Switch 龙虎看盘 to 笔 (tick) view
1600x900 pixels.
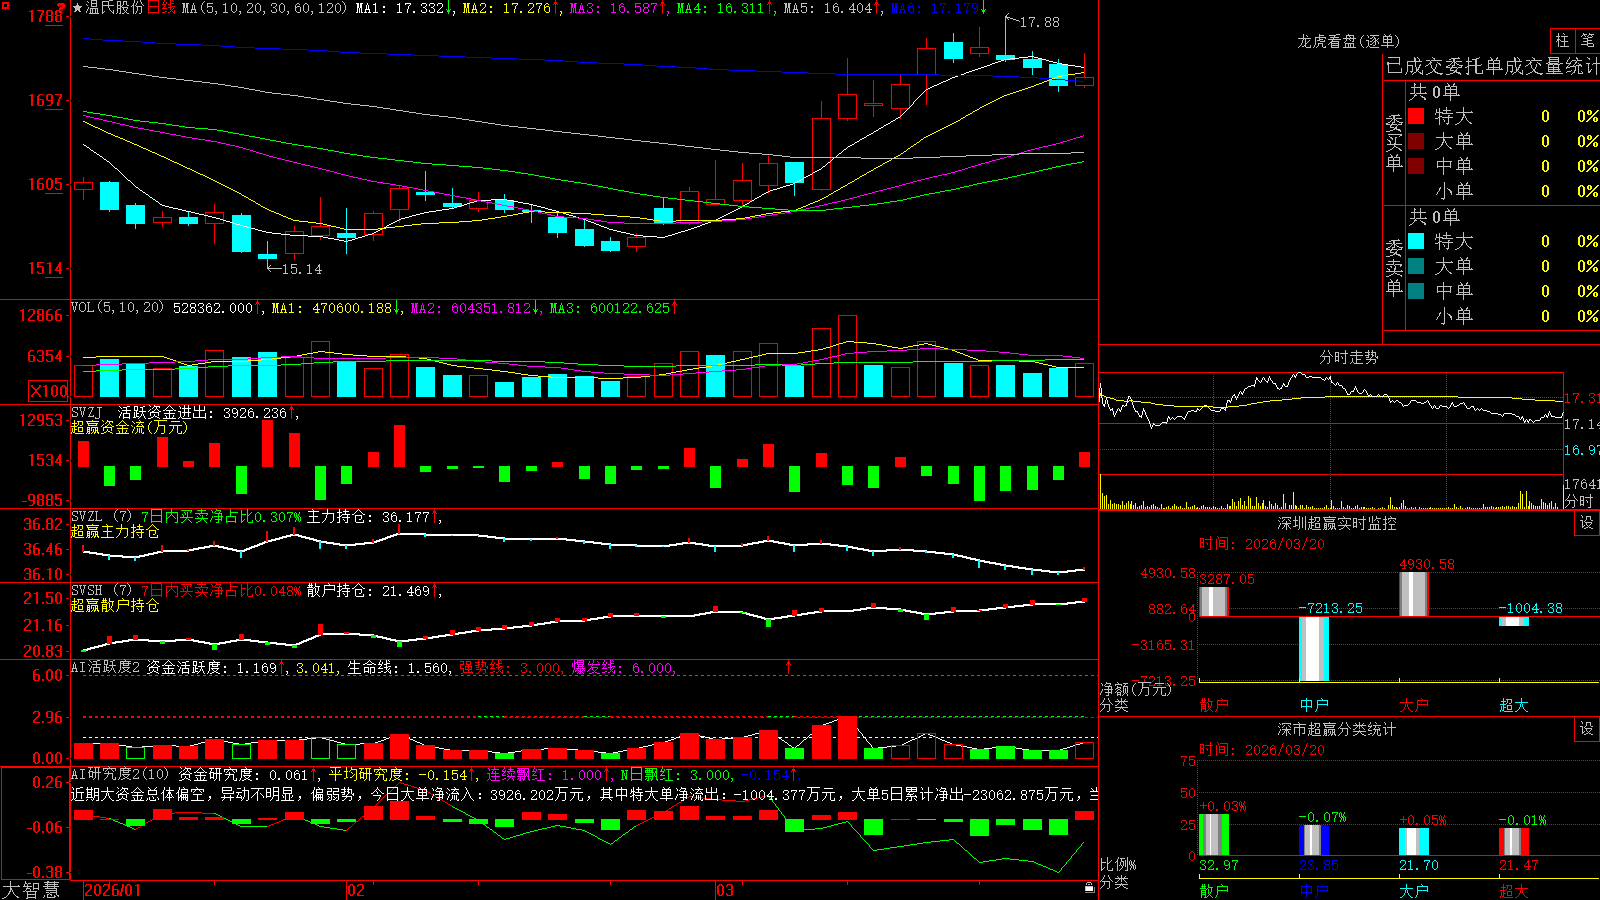click(1587, 40)
